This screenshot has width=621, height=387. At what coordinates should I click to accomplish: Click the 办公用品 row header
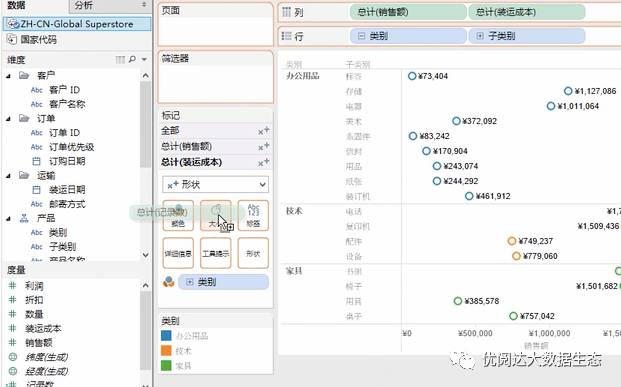tap(303, 76)
